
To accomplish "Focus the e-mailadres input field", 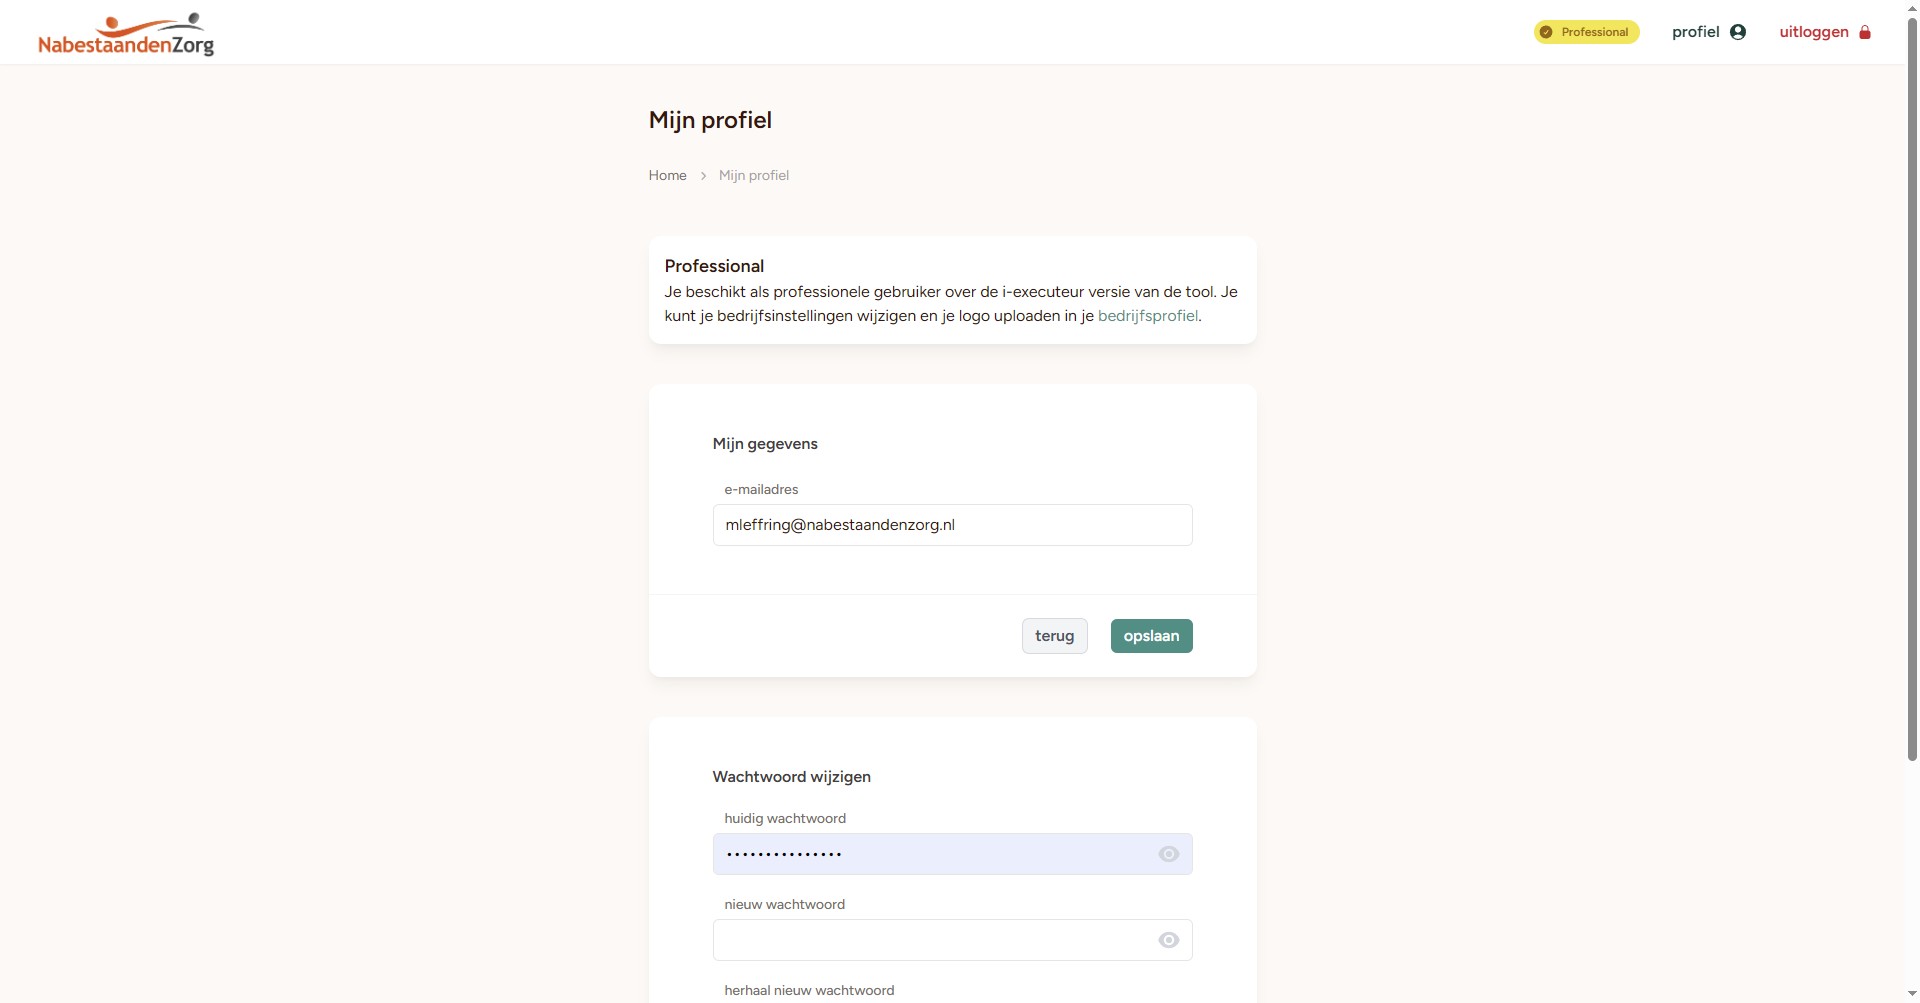I will click(952, 525).
